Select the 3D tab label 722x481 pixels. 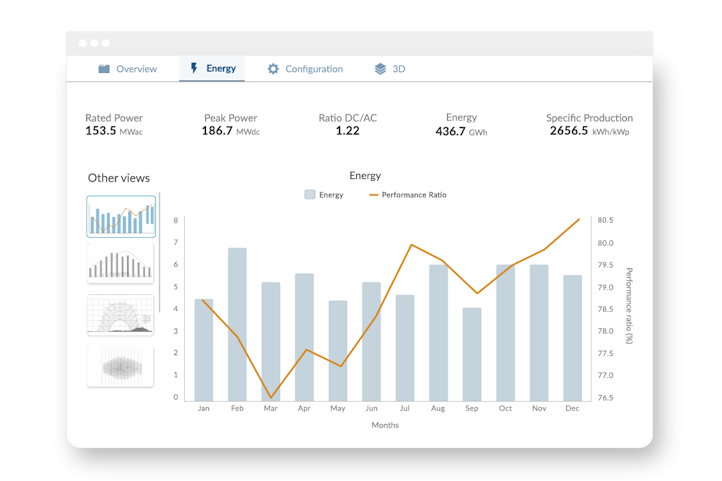tap(399, 69)
